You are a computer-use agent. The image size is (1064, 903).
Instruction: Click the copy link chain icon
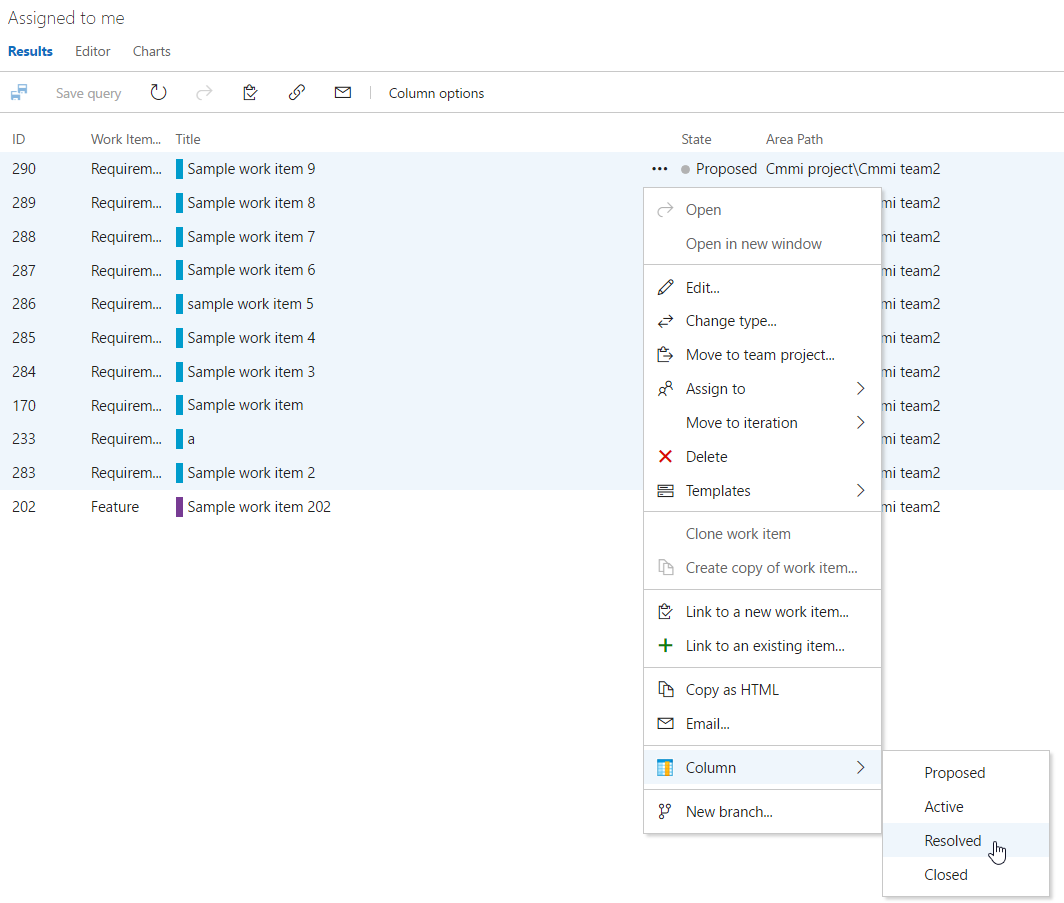[297, 92]
